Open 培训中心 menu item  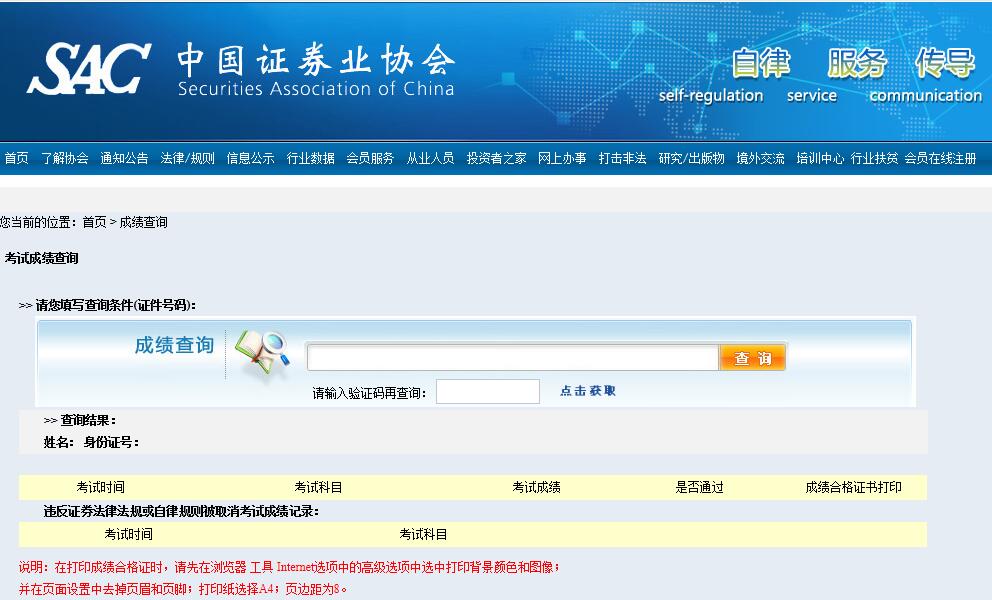[x=820, y=158]
